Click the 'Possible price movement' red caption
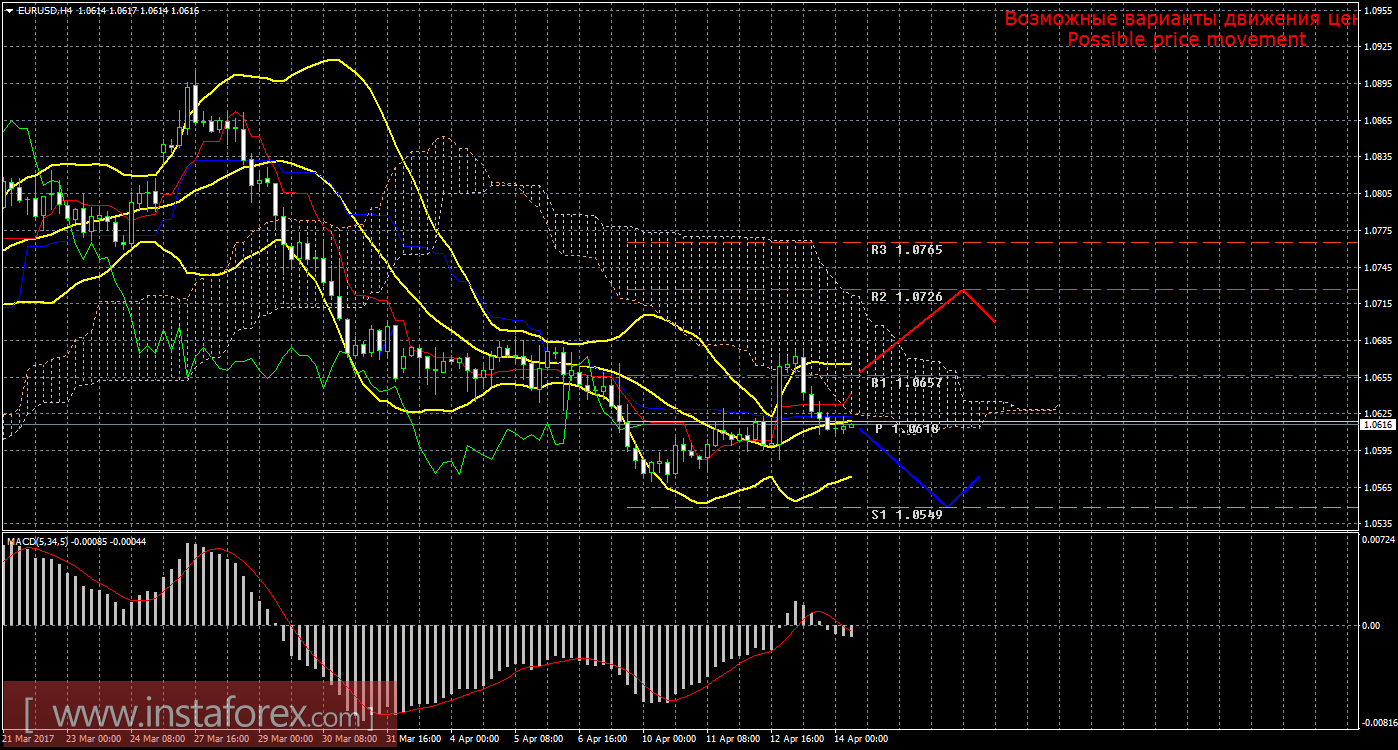The height and width of the screenshot is (750, 1398). pyautogui.click(x=1186, y=39)
